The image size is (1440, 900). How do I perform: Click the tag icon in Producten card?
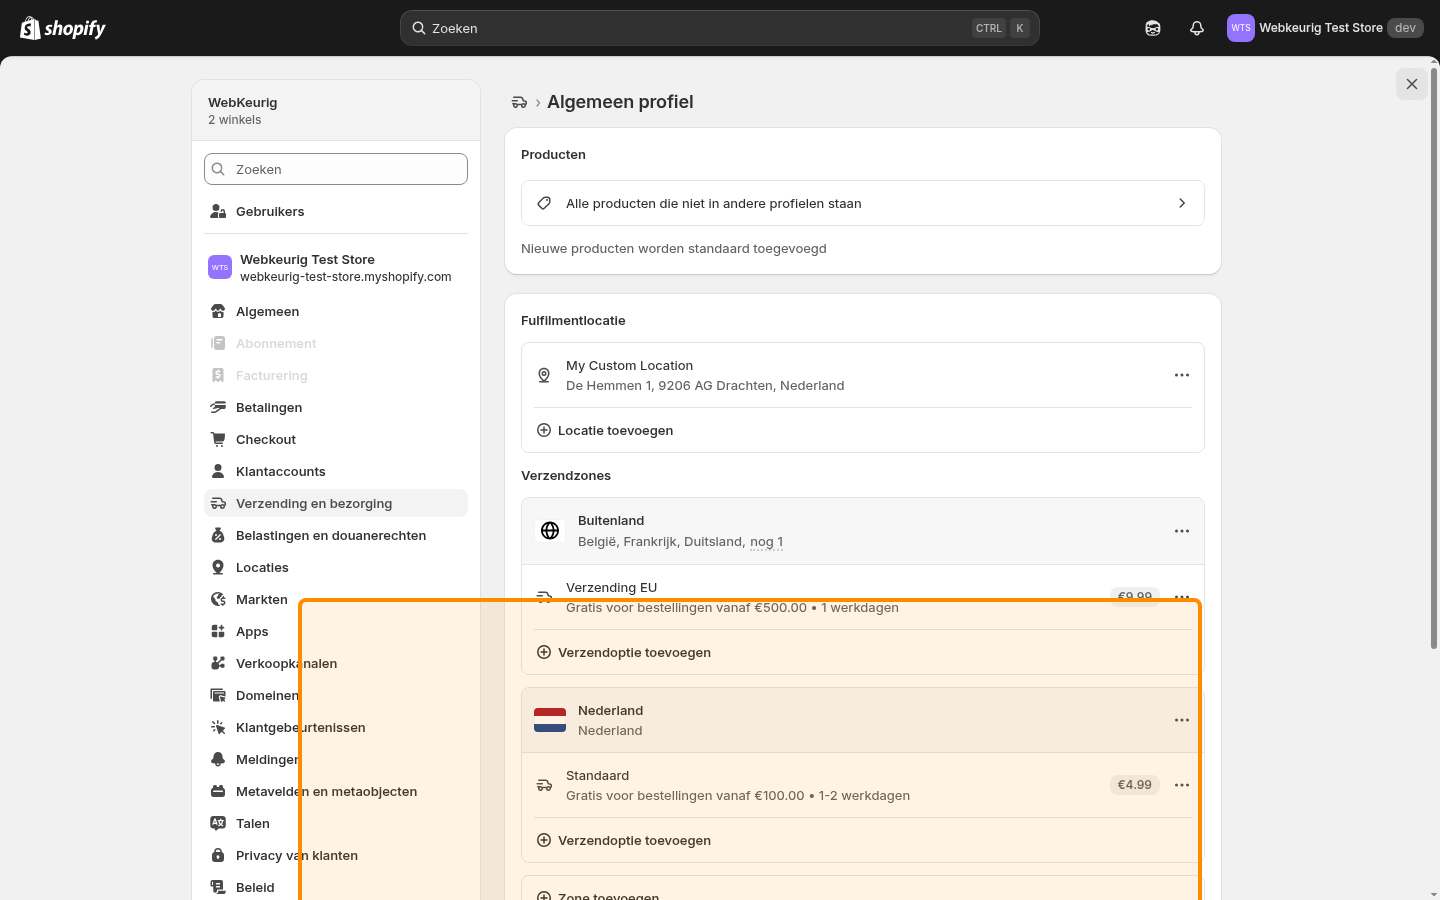coord(544,203)
